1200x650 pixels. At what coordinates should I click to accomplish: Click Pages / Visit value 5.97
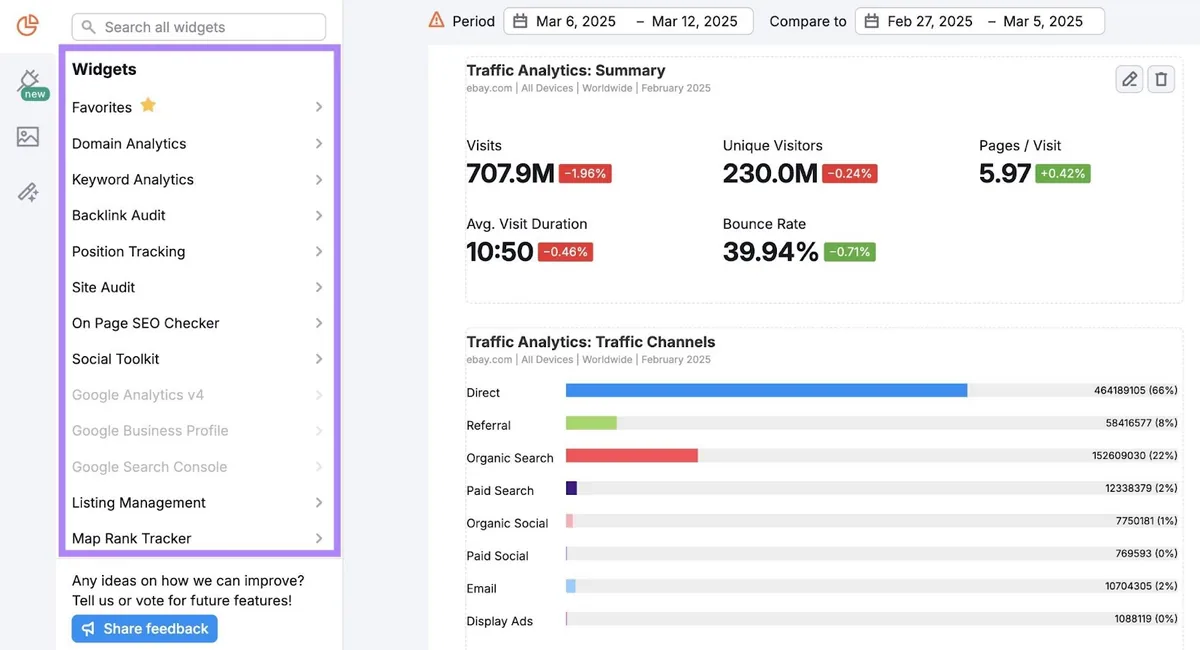click(x=1005, y=173)
